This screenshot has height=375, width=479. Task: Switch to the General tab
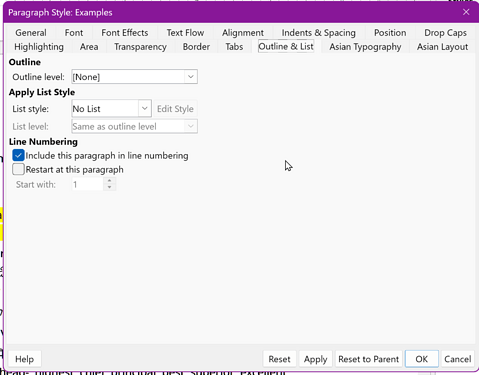[31, 33]
